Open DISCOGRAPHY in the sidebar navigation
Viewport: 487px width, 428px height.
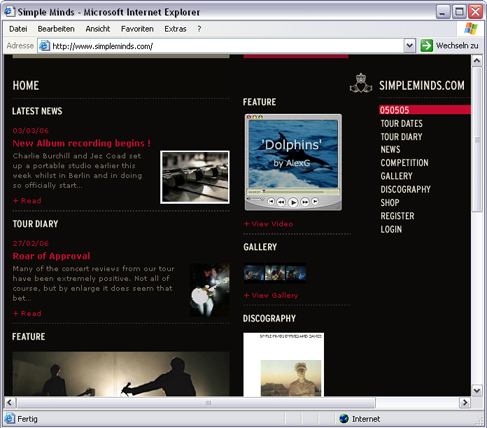click(x=406, y=189)
